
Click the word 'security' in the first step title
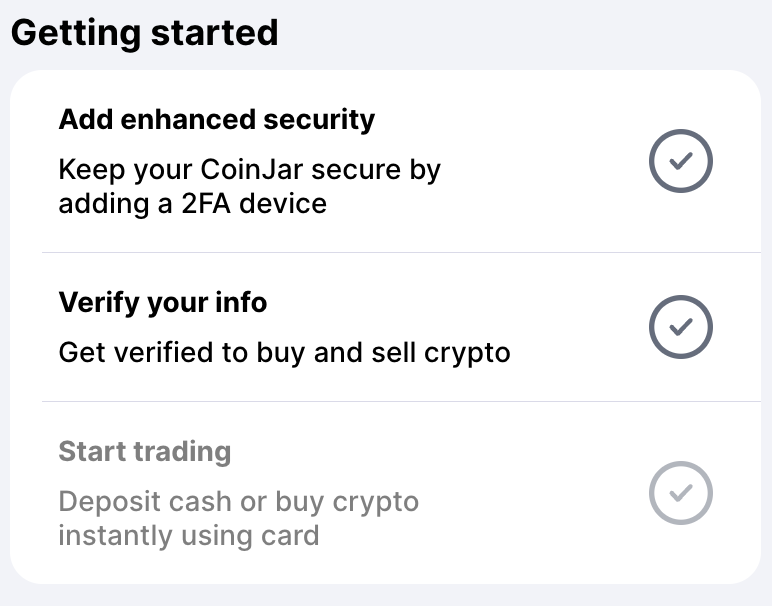tap(319, 121)
